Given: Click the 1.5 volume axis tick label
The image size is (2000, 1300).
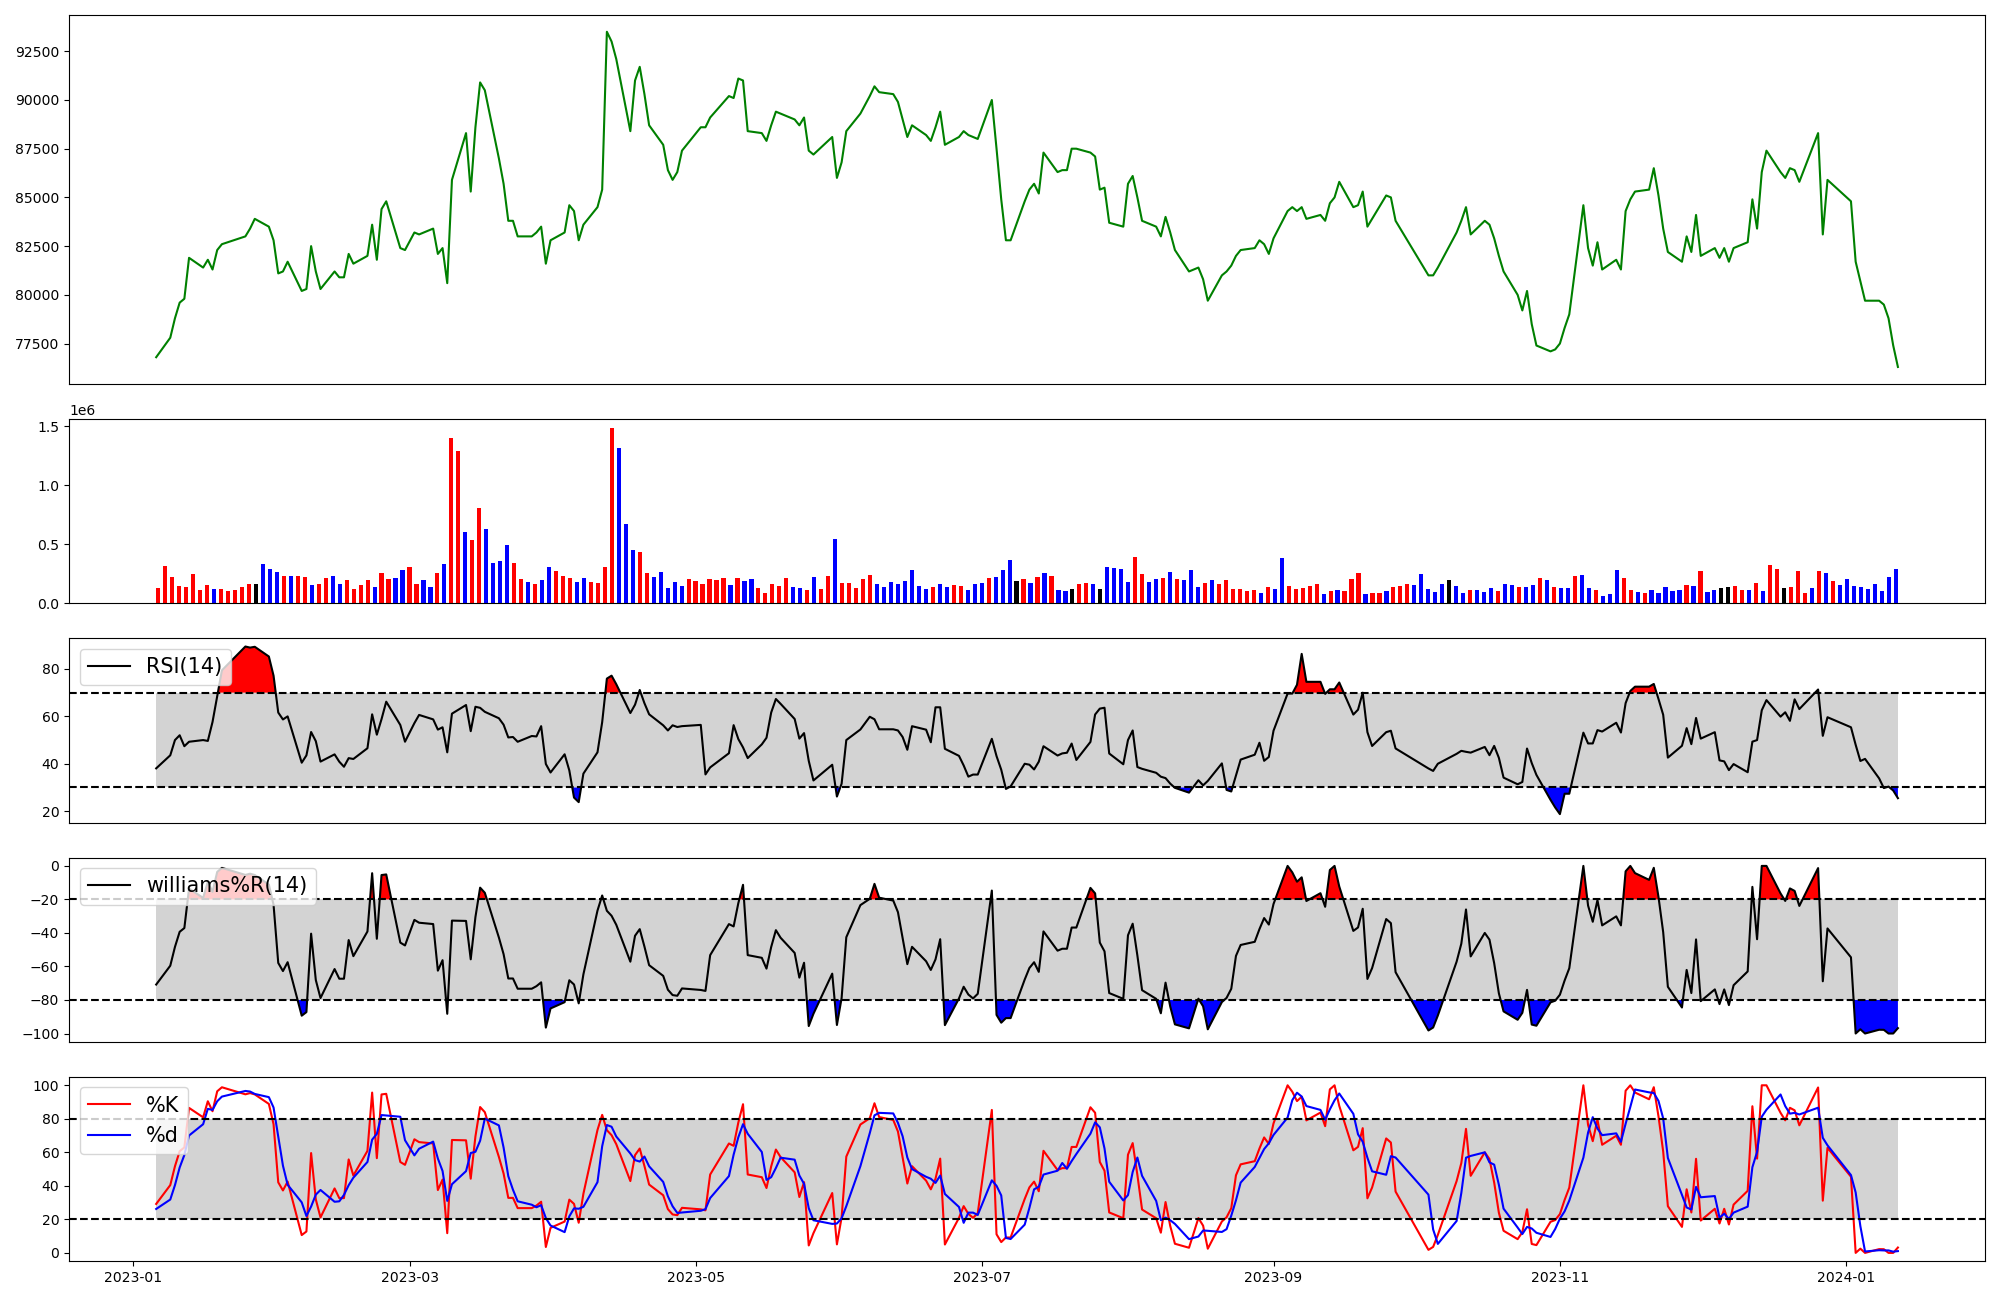Looking at the screenshot, I should [50, 427].
